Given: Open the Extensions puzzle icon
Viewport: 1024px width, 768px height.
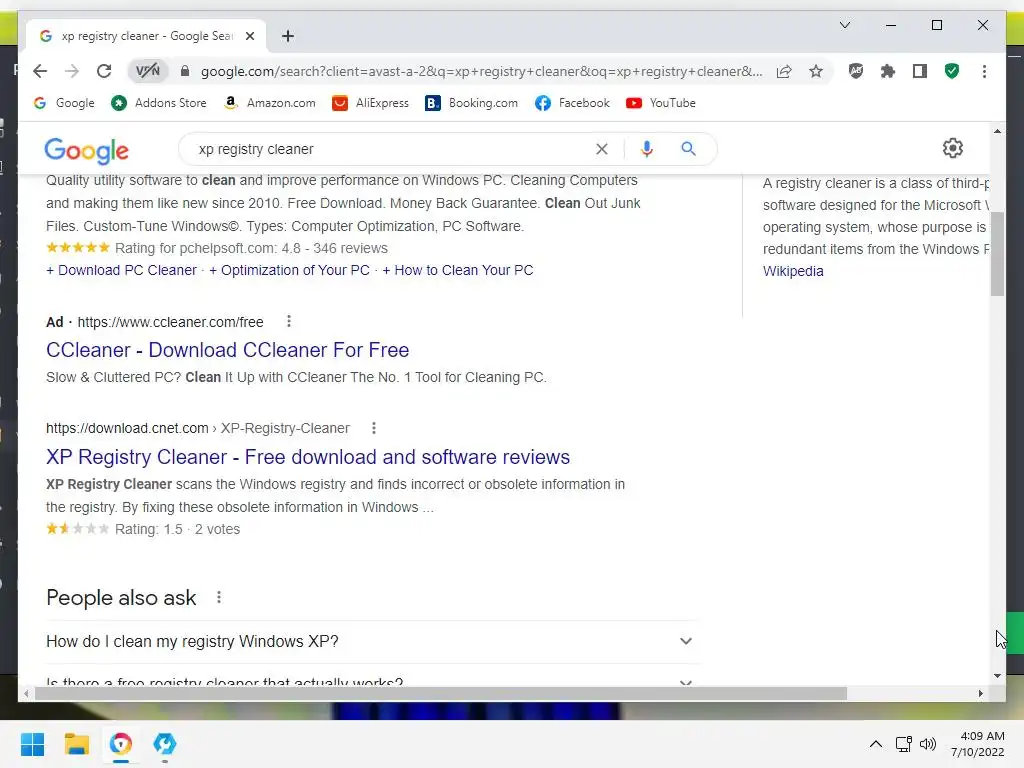Looking at the screenshot, I should (x=888, y=71).
